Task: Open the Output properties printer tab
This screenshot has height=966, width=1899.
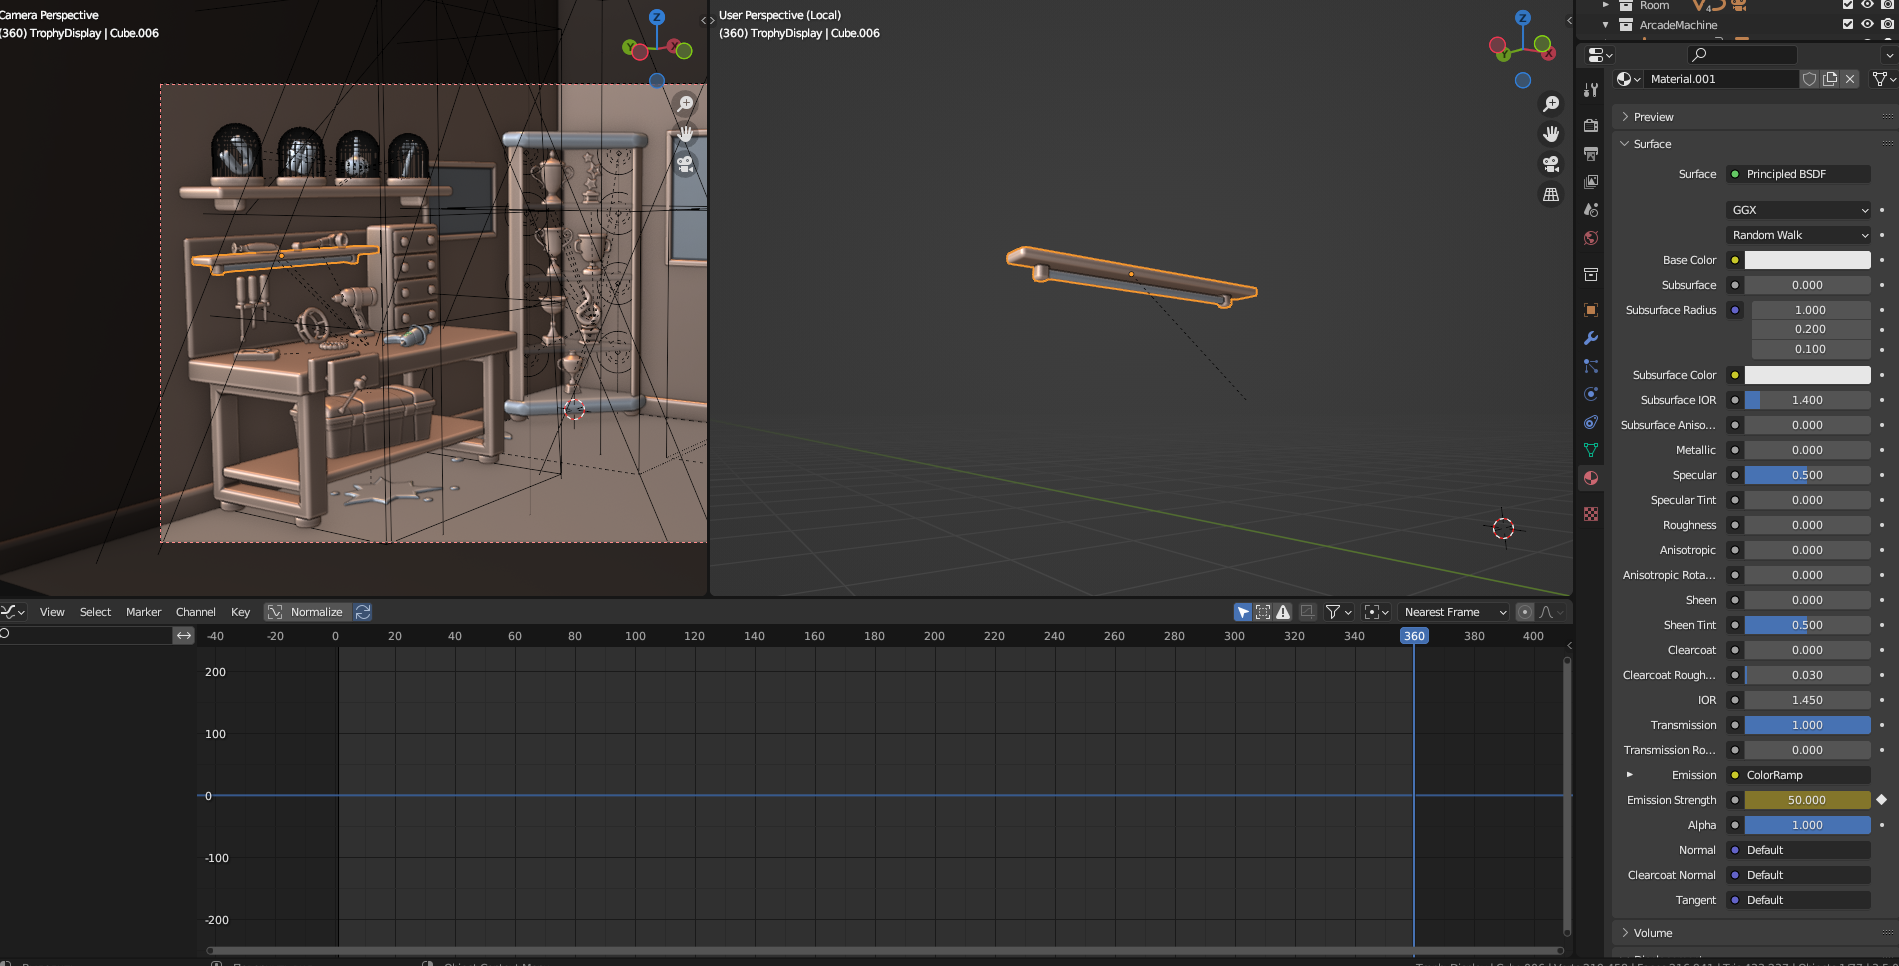Action: pyautogui.click(x=1590, y=154)
